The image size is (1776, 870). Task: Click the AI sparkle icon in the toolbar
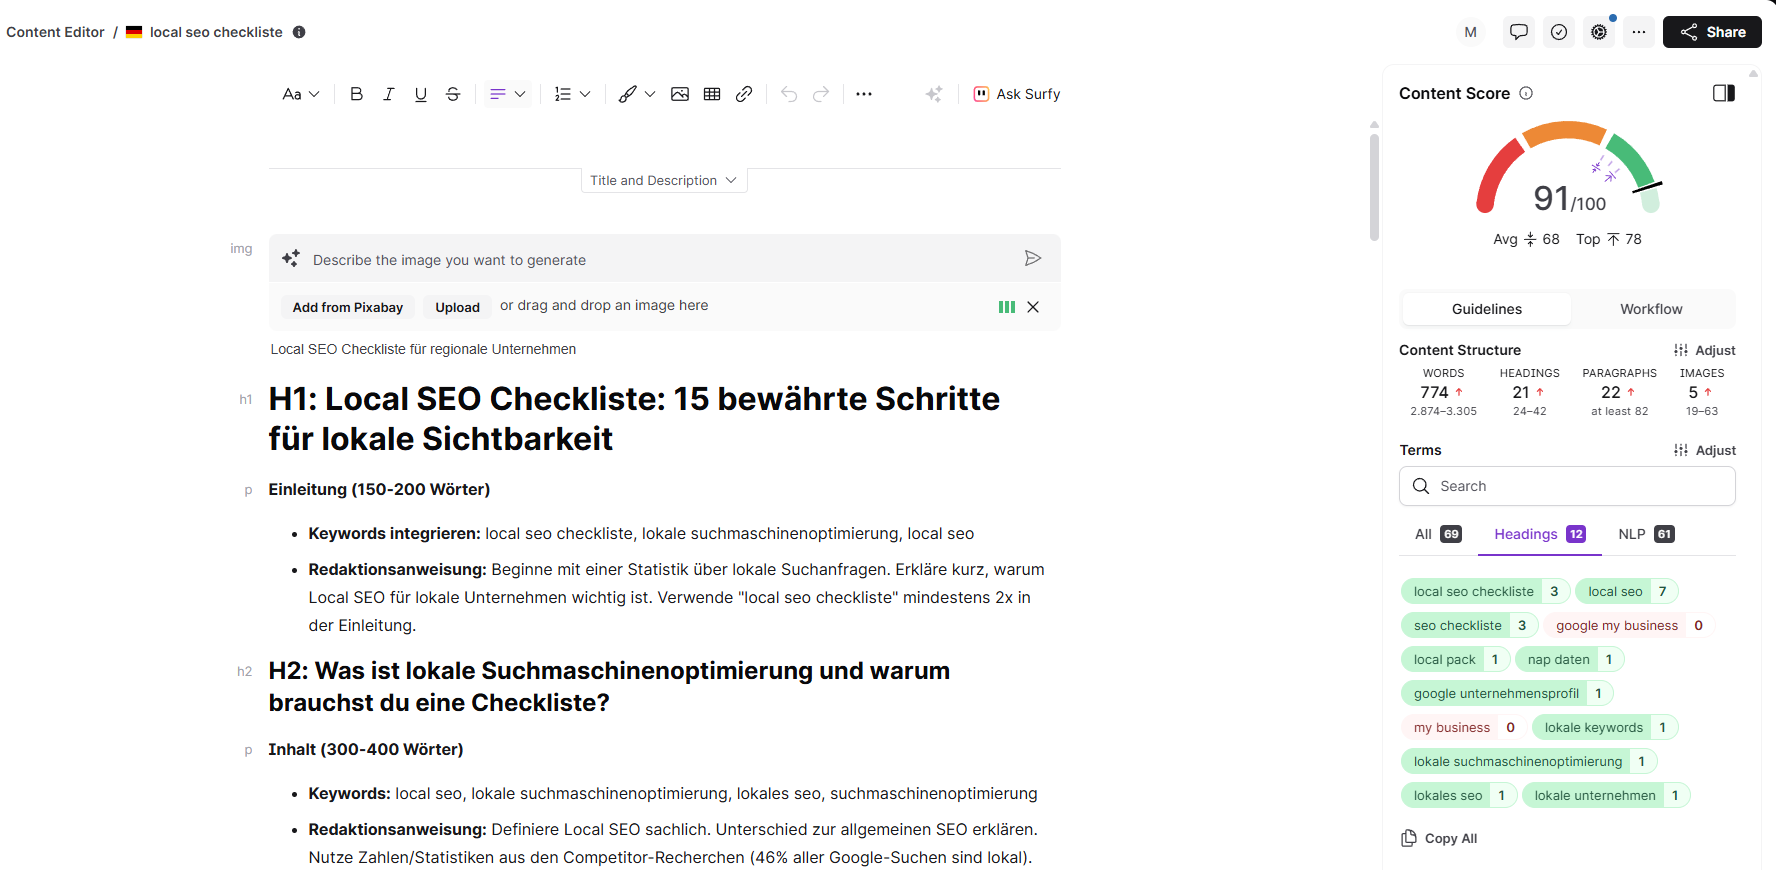(x=934, y=94)
